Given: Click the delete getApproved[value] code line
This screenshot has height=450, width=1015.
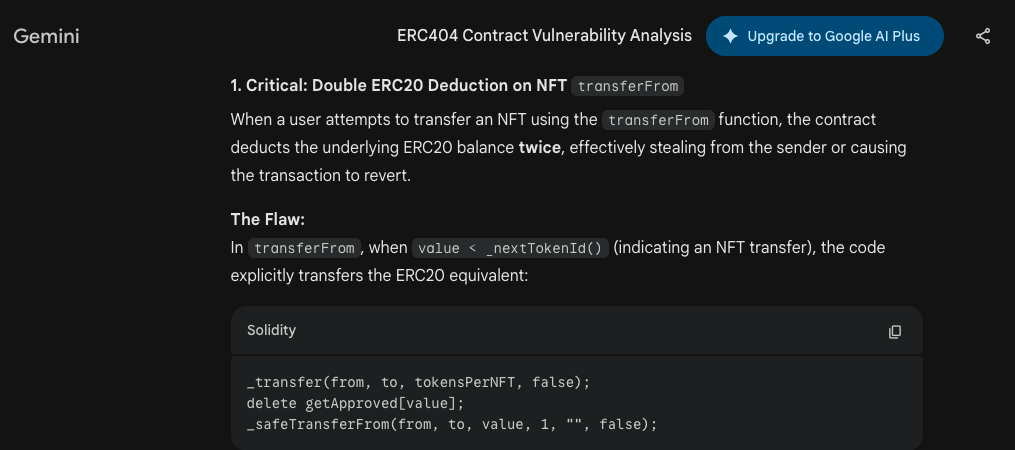Looking at the screenshot, I should [356, 403].
